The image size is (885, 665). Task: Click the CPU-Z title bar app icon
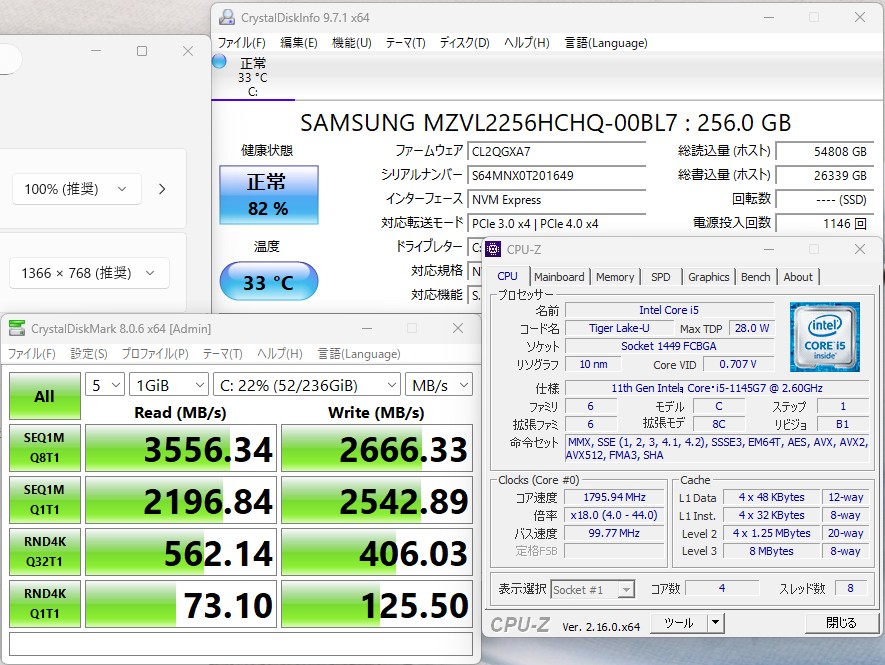coord(494,249)
